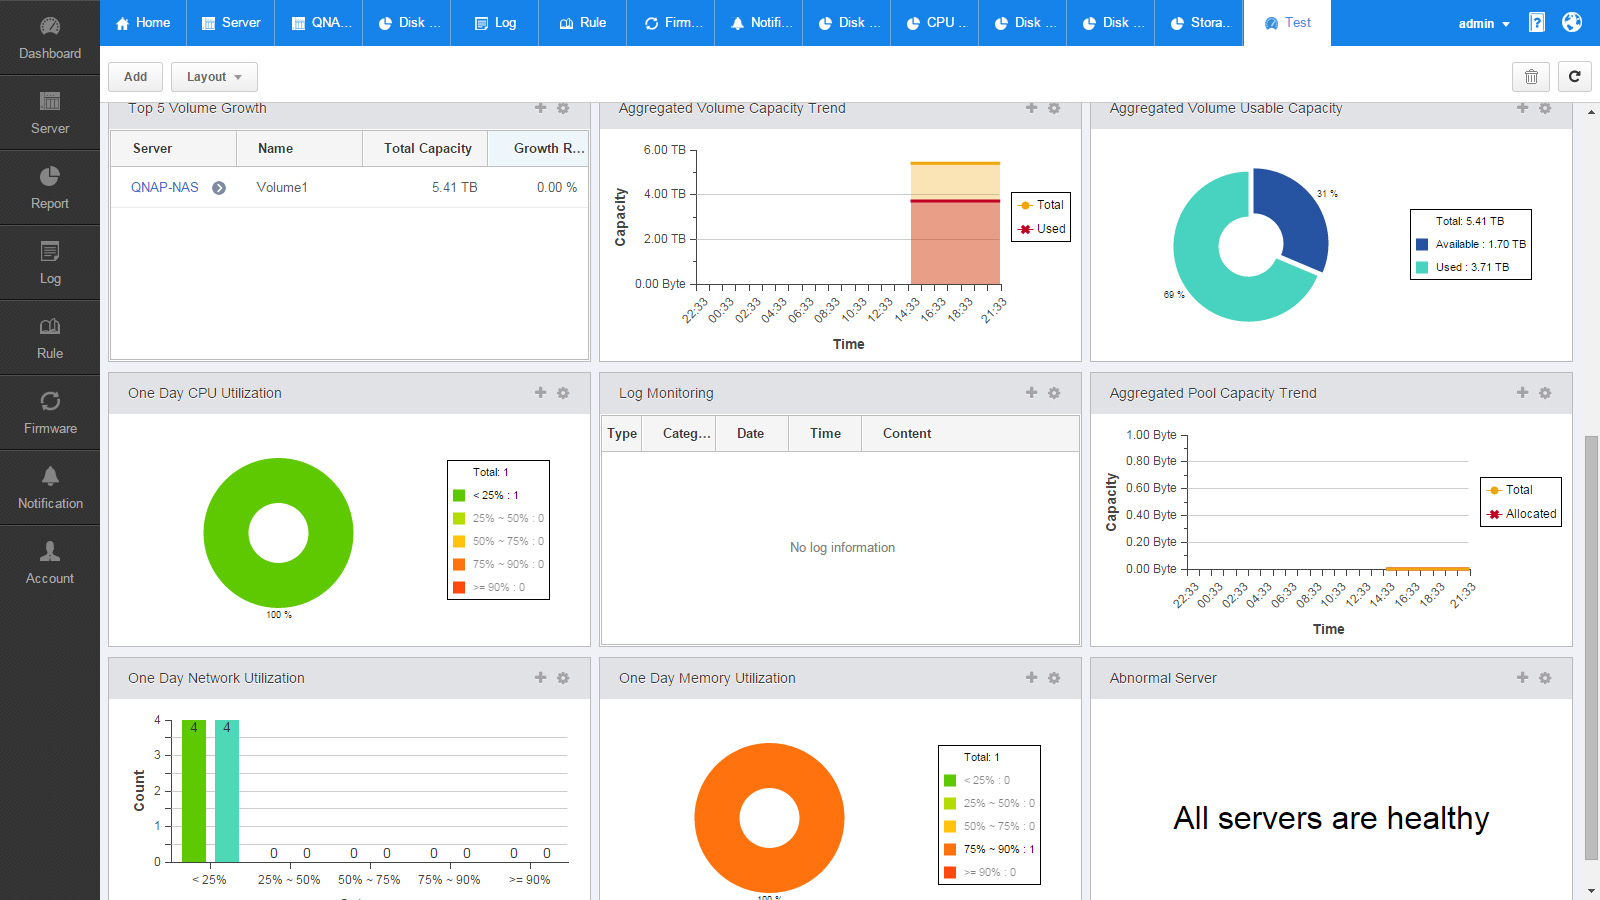The height and width of the screenshot is (900, 1600).
Task: Open the Report sidebar section
Action: [50, 188]
